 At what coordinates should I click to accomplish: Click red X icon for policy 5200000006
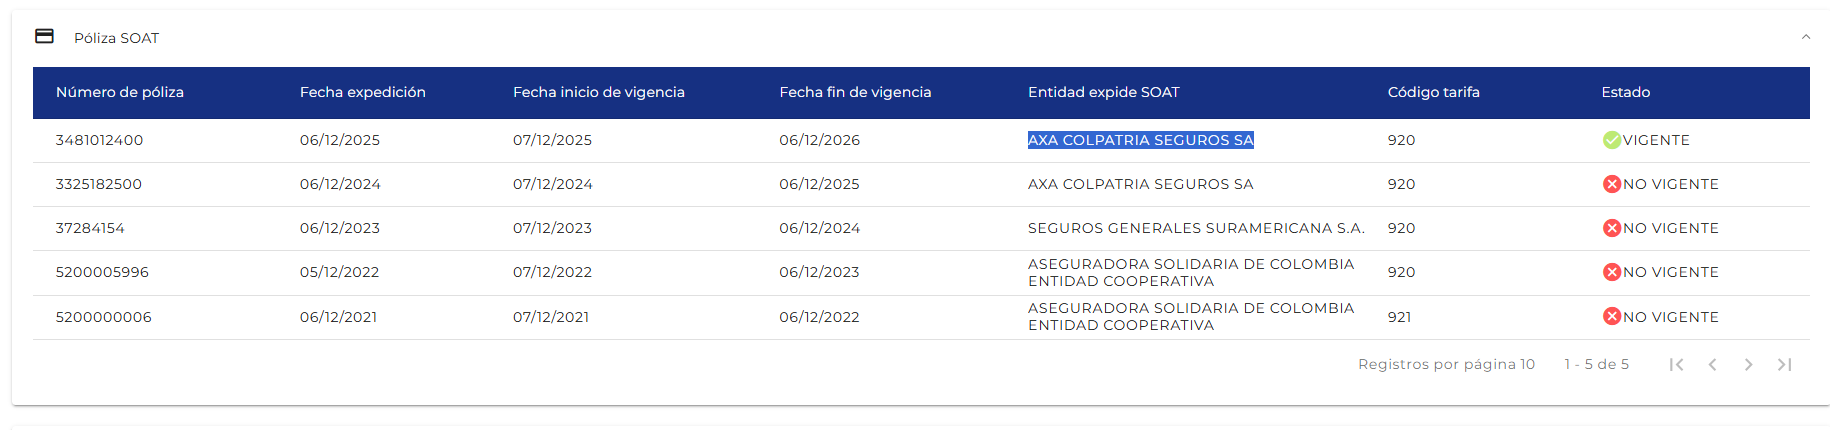(1611, 316)
